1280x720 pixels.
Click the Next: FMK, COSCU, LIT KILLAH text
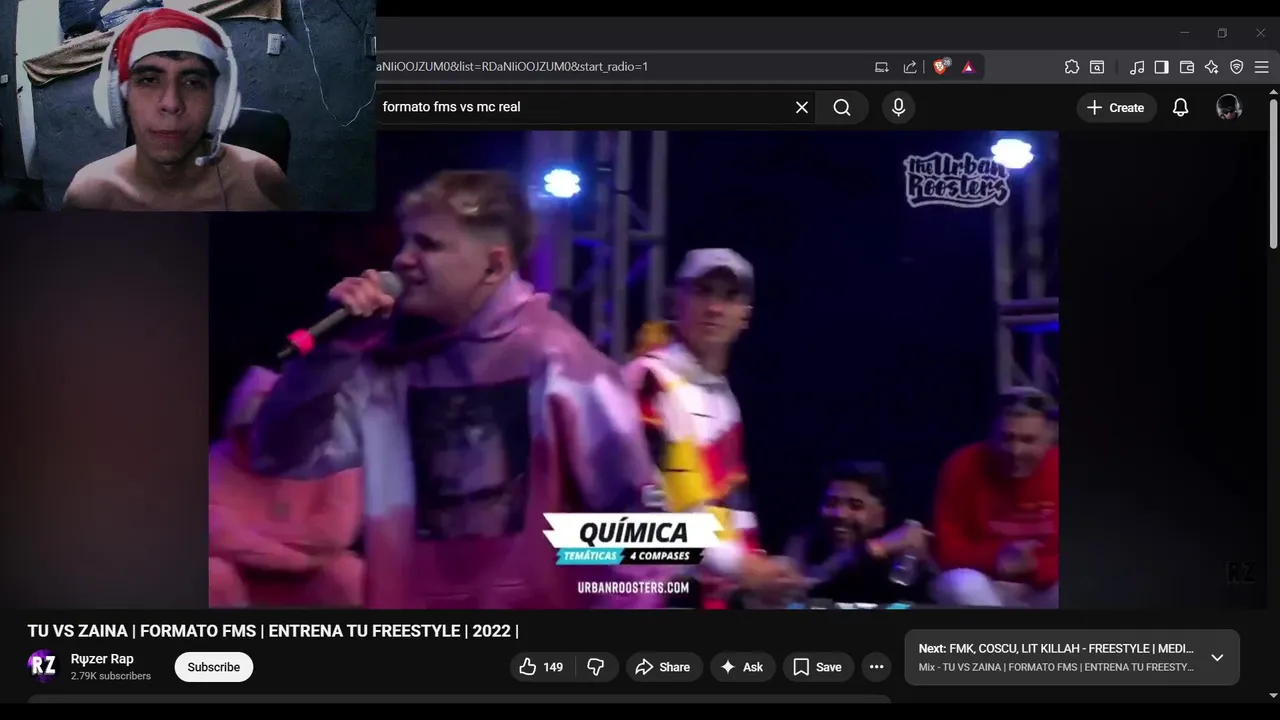click(x=1056, y=649)
